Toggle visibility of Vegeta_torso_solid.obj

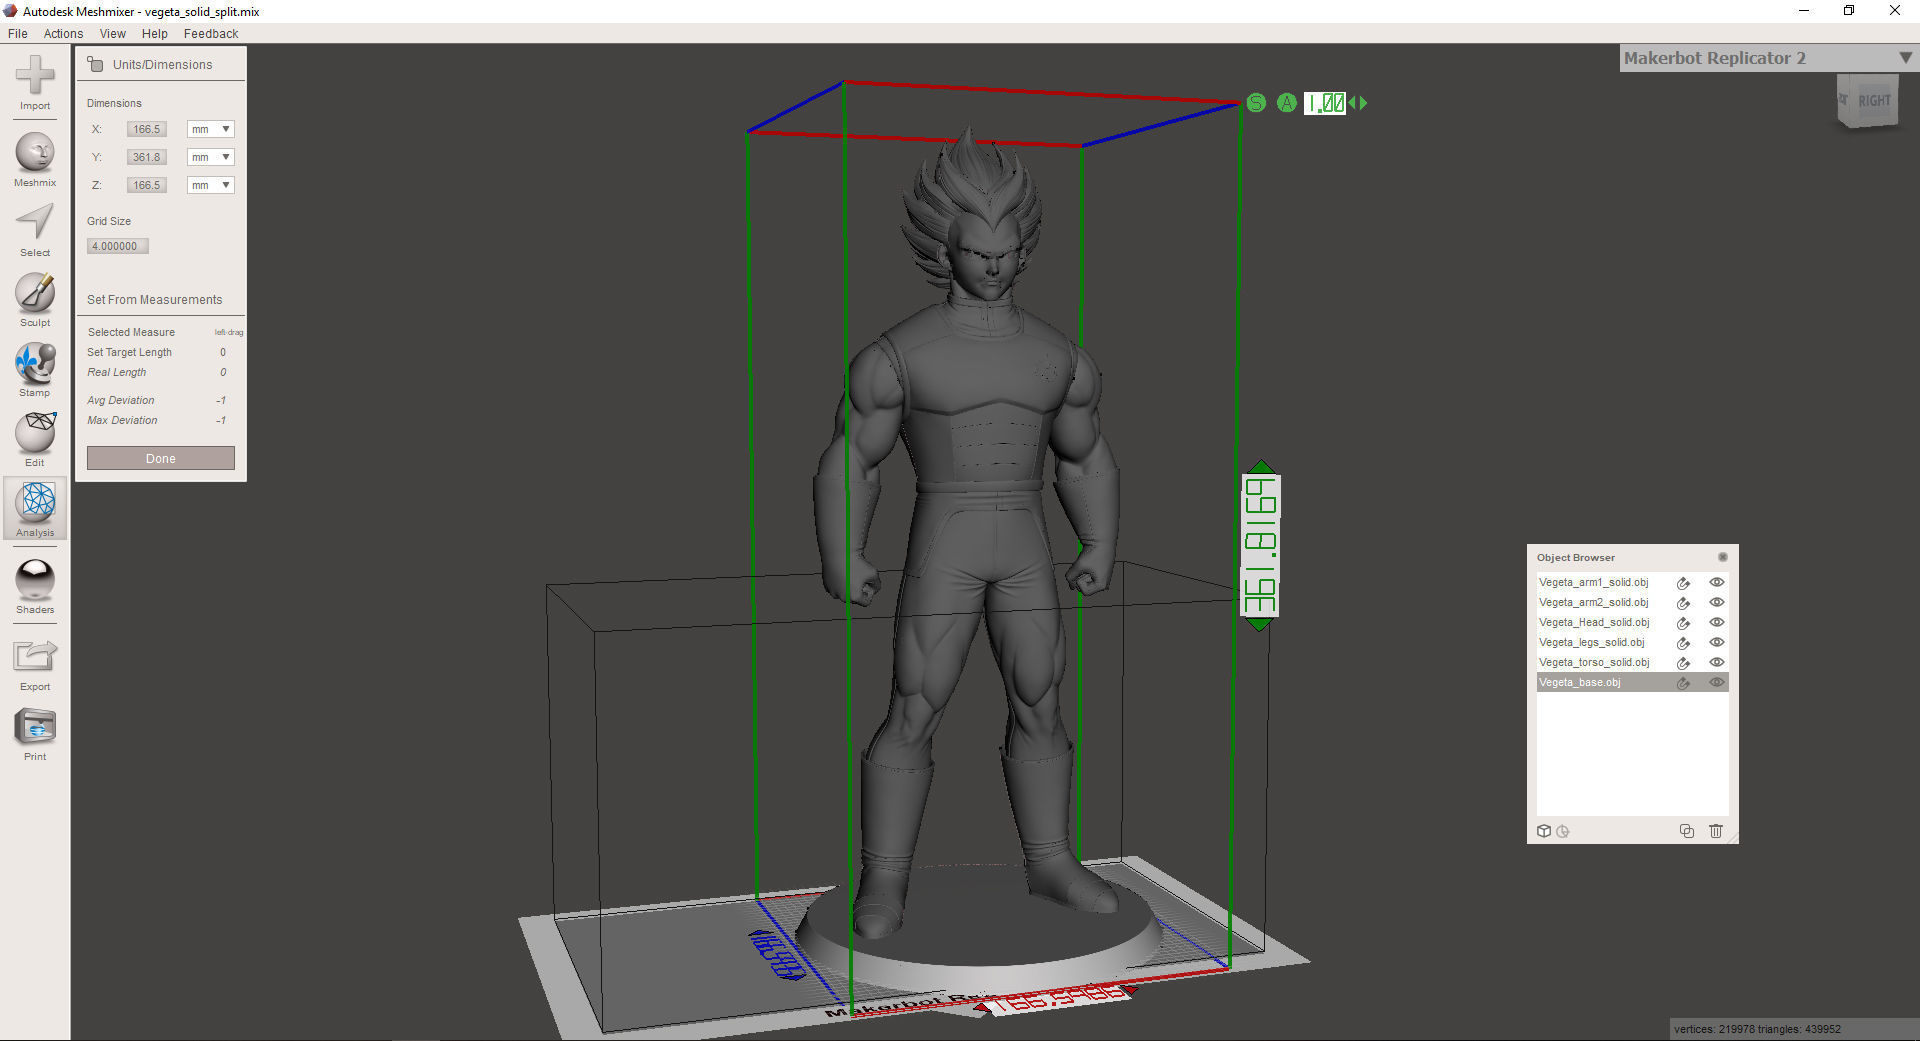click(x=1717, y=662)
